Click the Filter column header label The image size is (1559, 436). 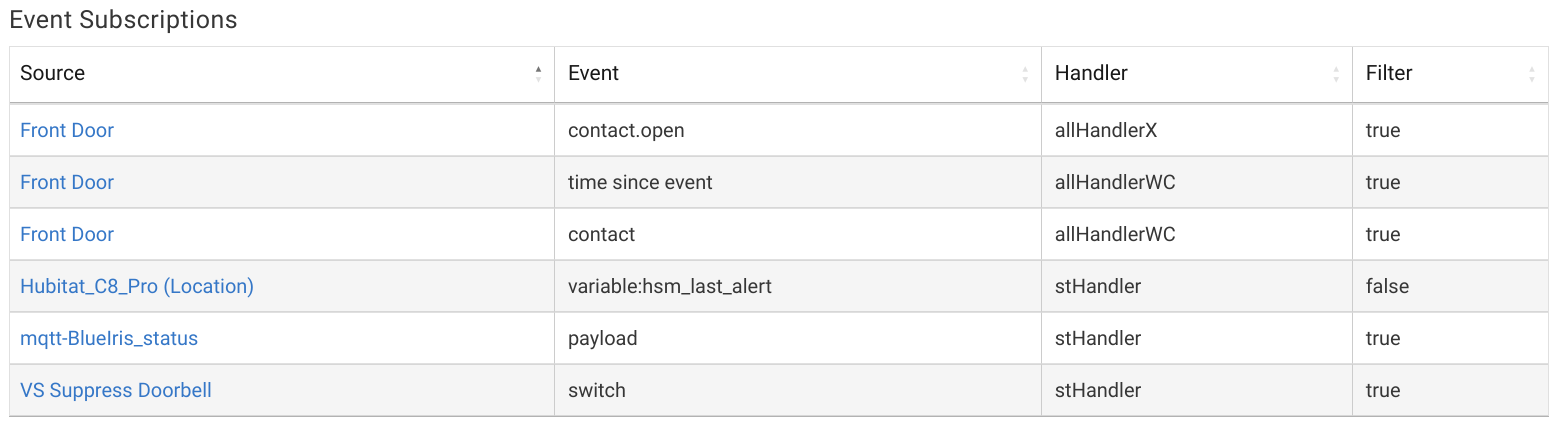pos(1389,73)
